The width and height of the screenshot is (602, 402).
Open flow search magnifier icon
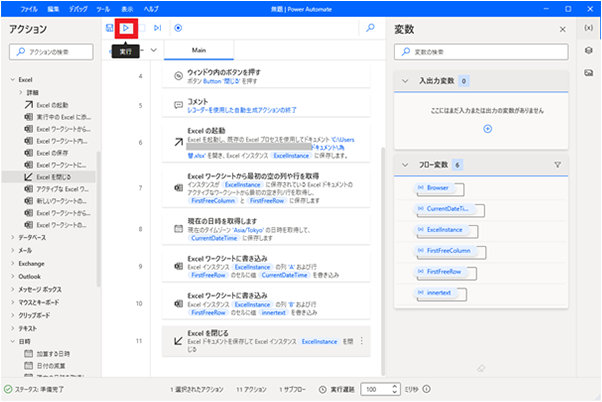pos(370,28)
